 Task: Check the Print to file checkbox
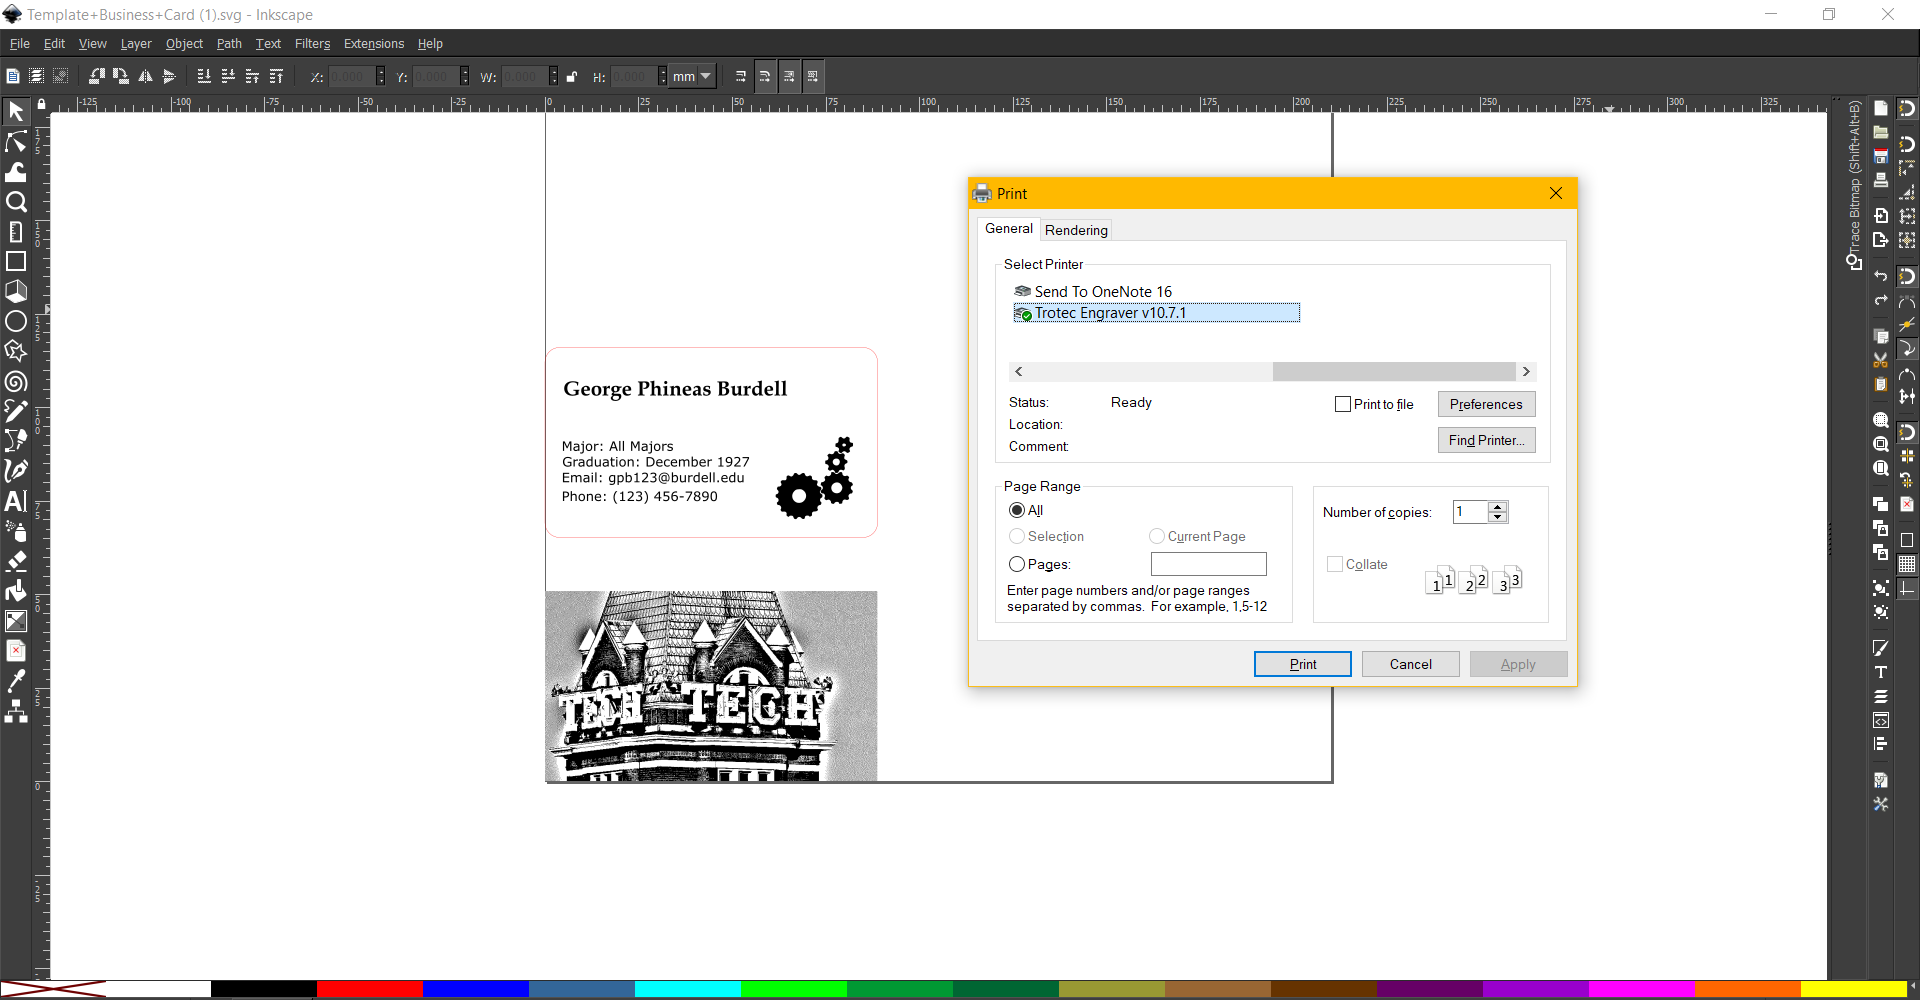click(1343, 404)
